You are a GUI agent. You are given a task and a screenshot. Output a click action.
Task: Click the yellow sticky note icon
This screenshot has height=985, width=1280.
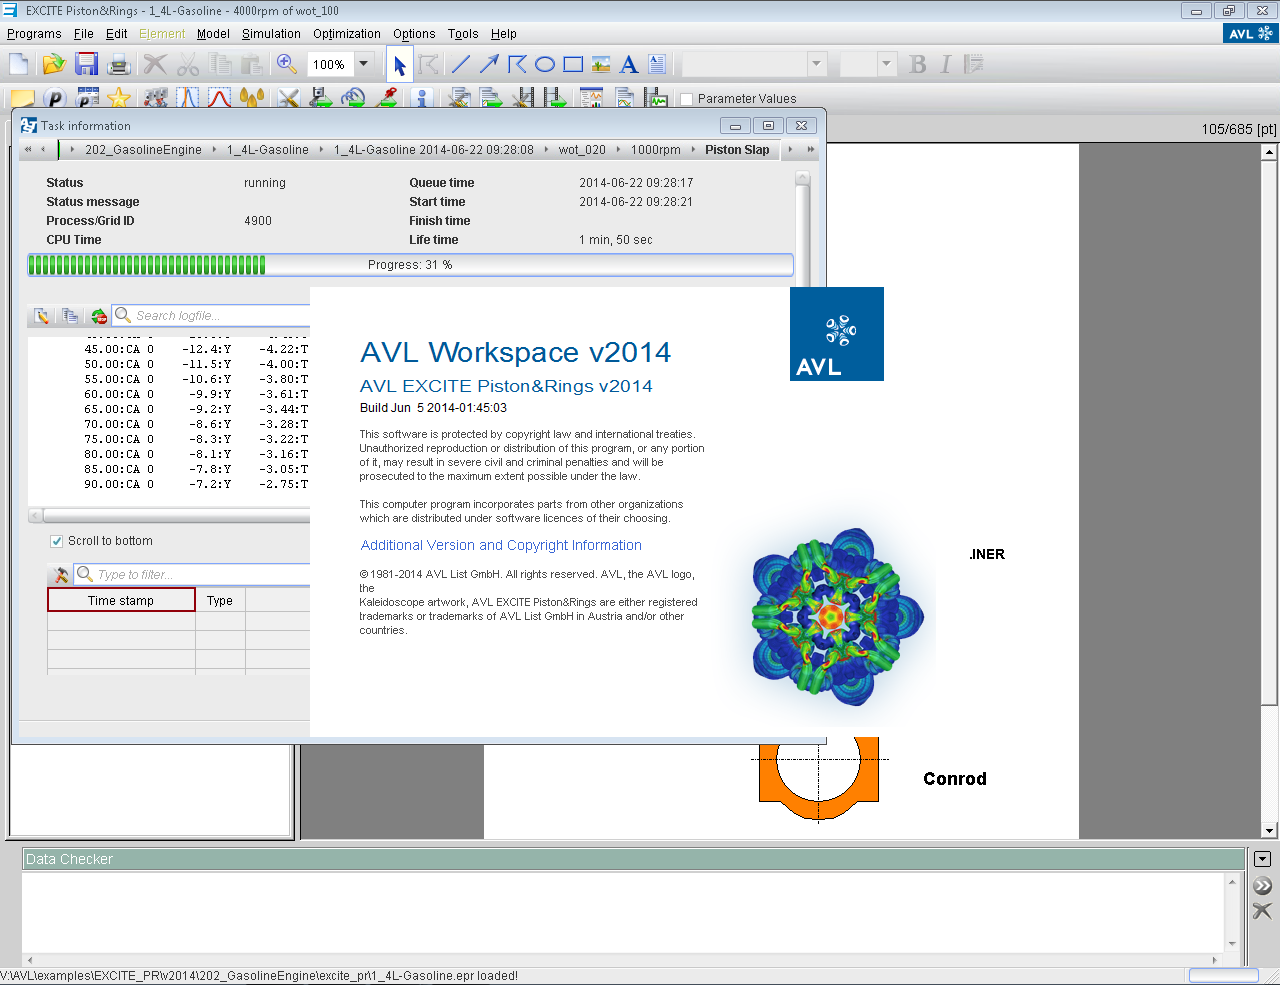[23, 98]
